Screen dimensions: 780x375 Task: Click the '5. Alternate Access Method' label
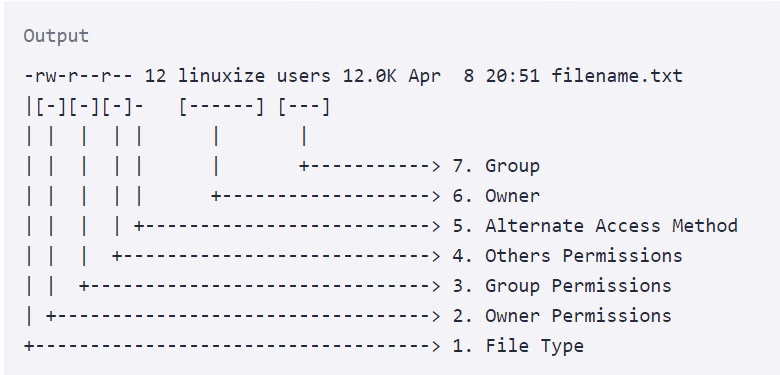[595, 226]
